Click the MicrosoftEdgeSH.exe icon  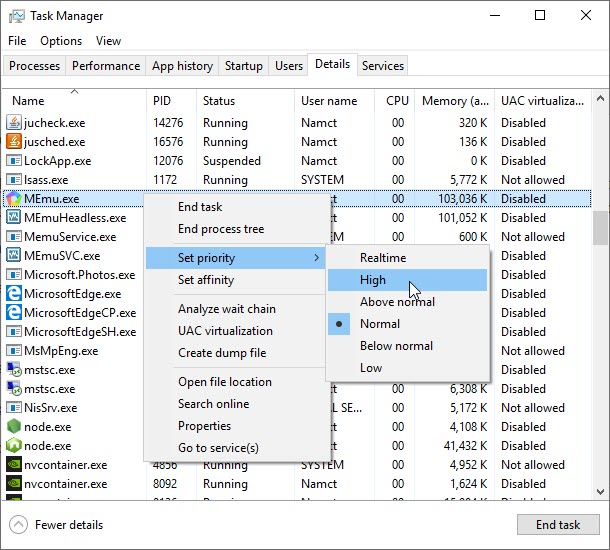pos(14,332)
